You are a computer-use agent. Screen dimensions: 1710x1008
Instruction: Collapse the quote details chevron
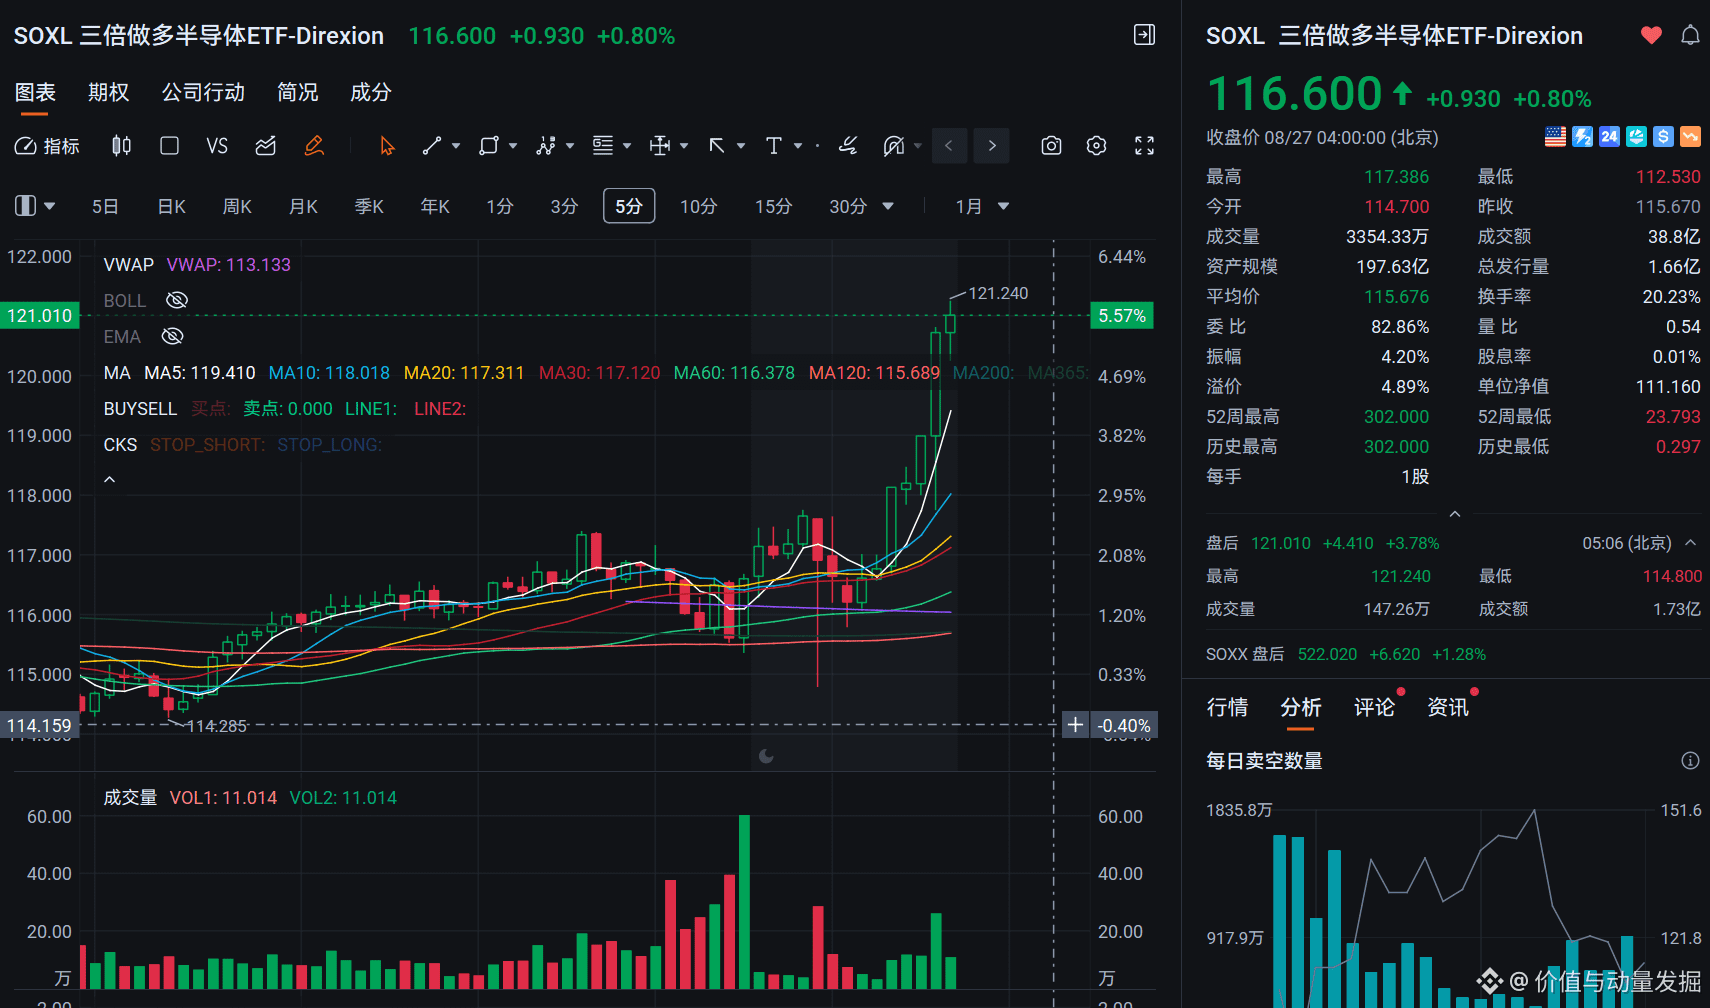coord(1455,514)
